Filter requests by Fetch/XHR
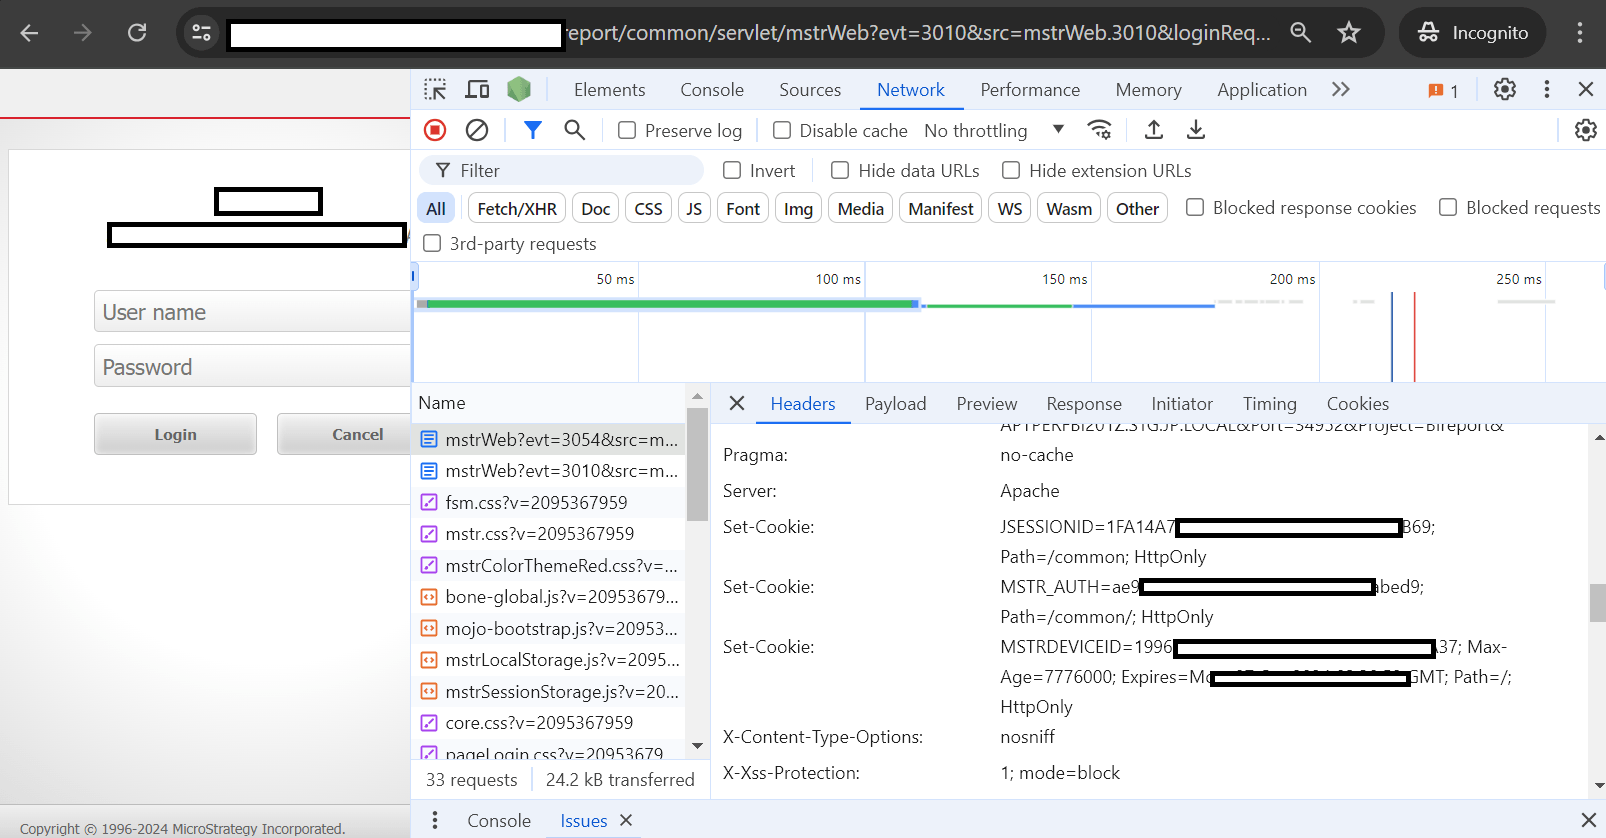The height and width of the screenshot is (838, 1606). click(x=516, y=209)
